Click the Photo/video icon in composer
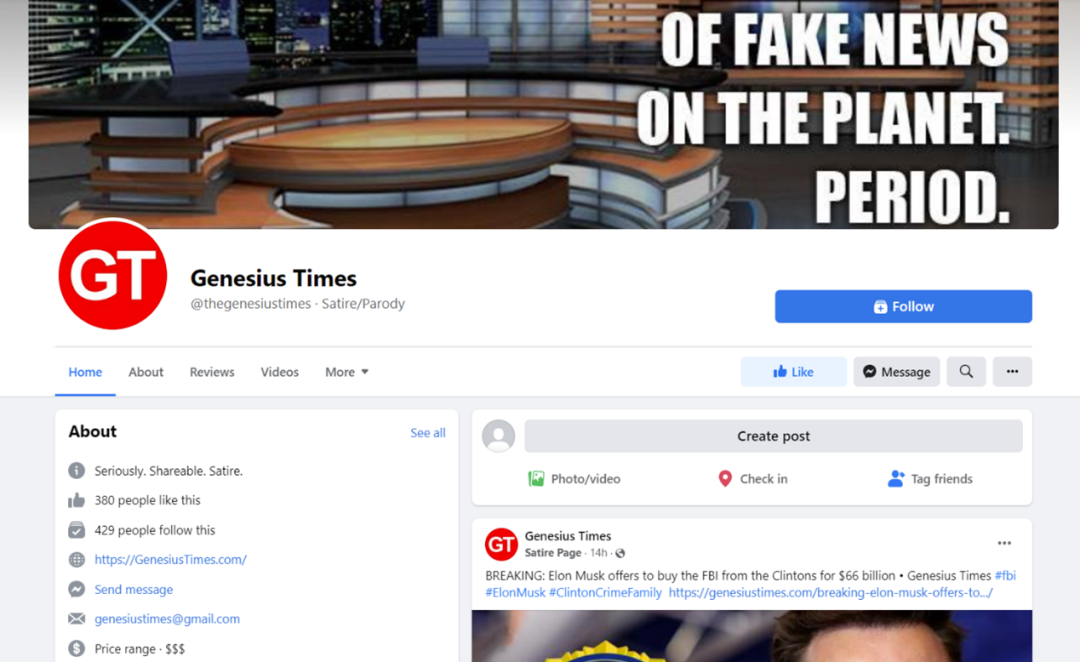Image resolution: width=1080 pixels, height=662 pixels. tap(536, 479)
